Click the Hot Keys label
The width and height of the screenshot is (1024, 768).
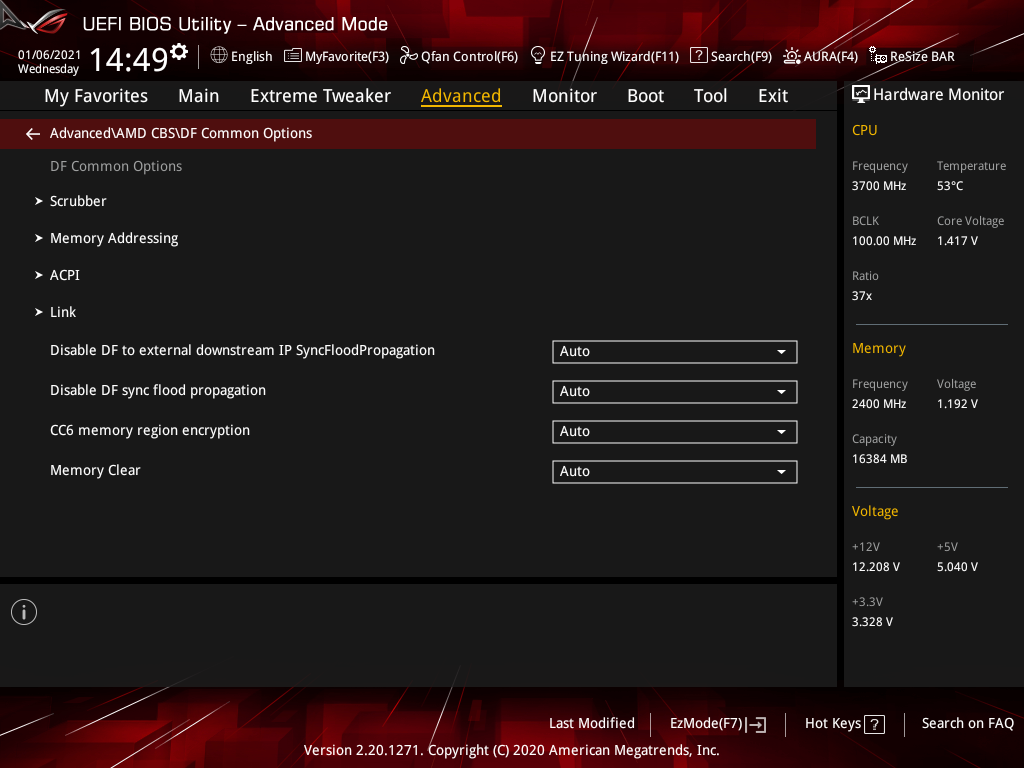coord(833,724)
